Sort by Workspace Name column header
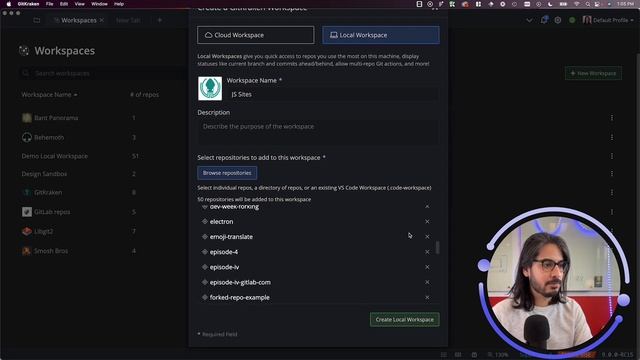The image size is (640, 360). [x=49, y=95]
